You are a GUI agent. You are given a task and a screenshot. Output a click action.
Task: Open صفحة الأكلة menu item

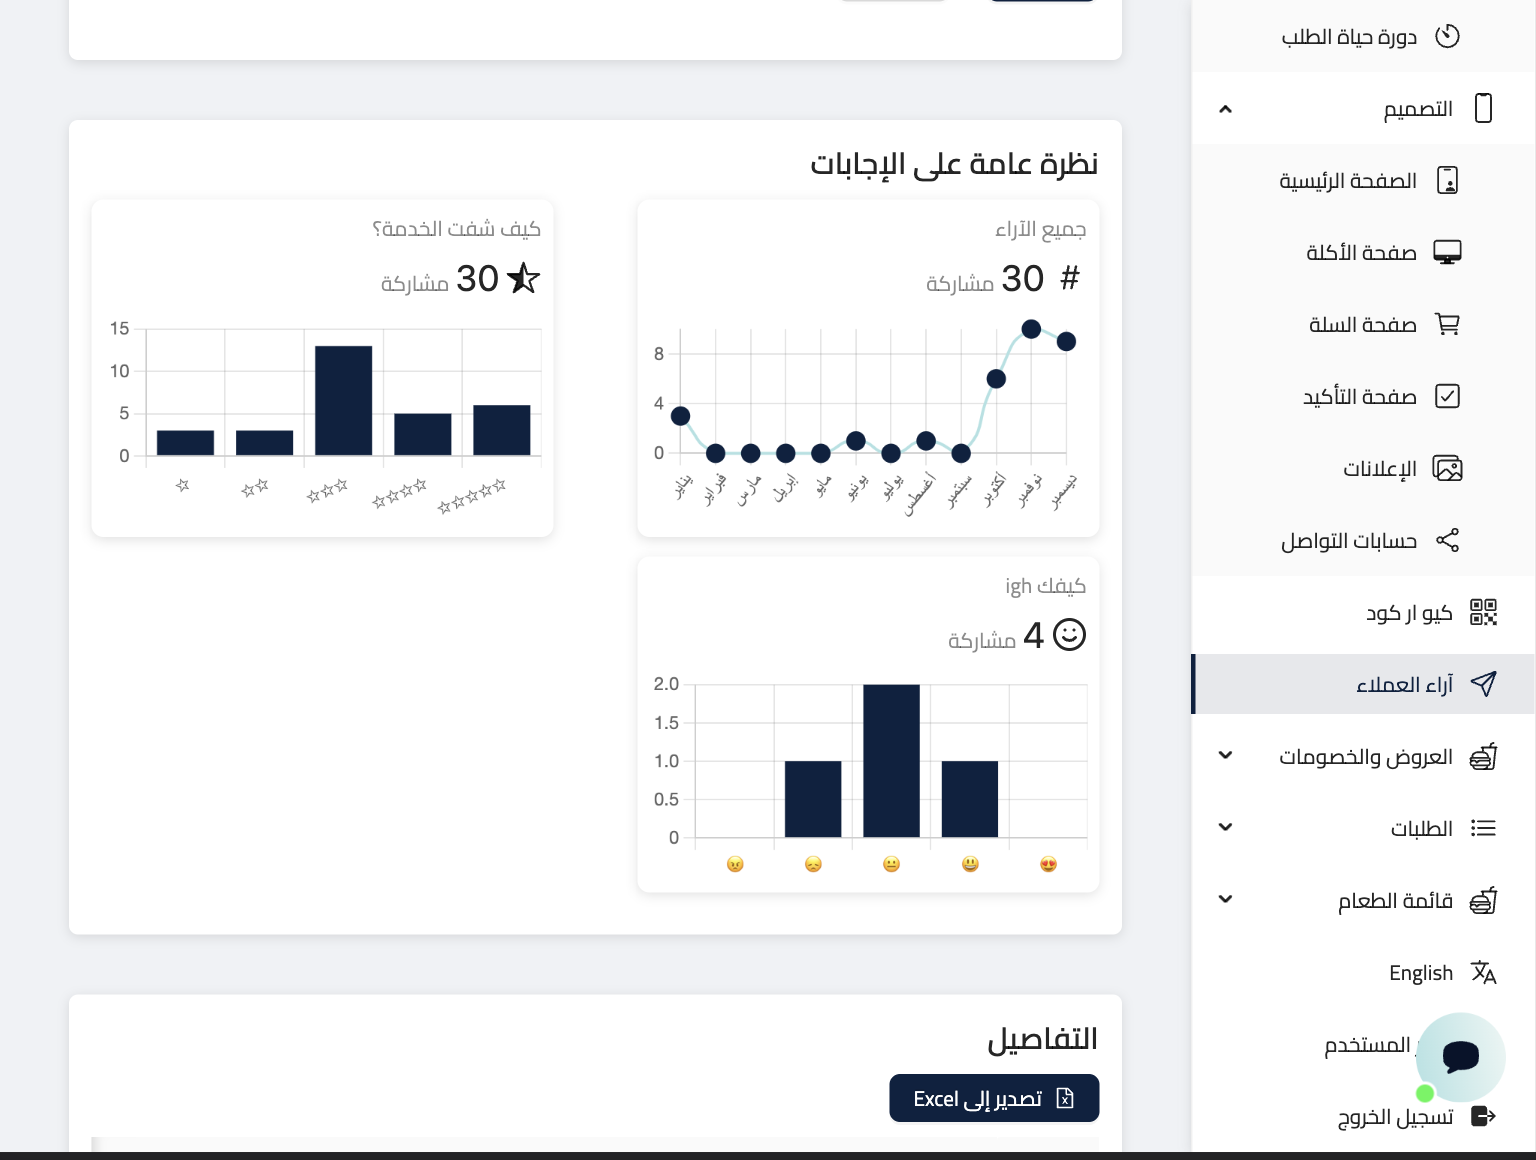click(x=1360, y=253)
